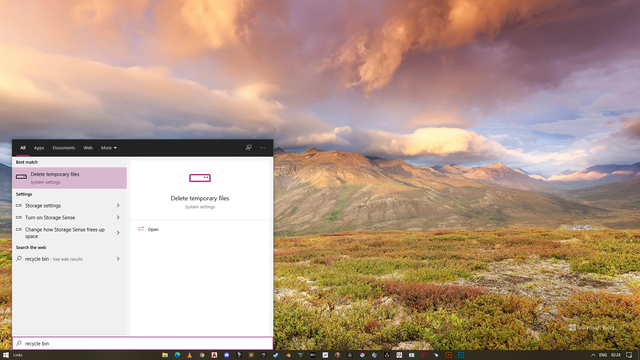
Task: Switch to the All search tab
Action: pos(23,148)
